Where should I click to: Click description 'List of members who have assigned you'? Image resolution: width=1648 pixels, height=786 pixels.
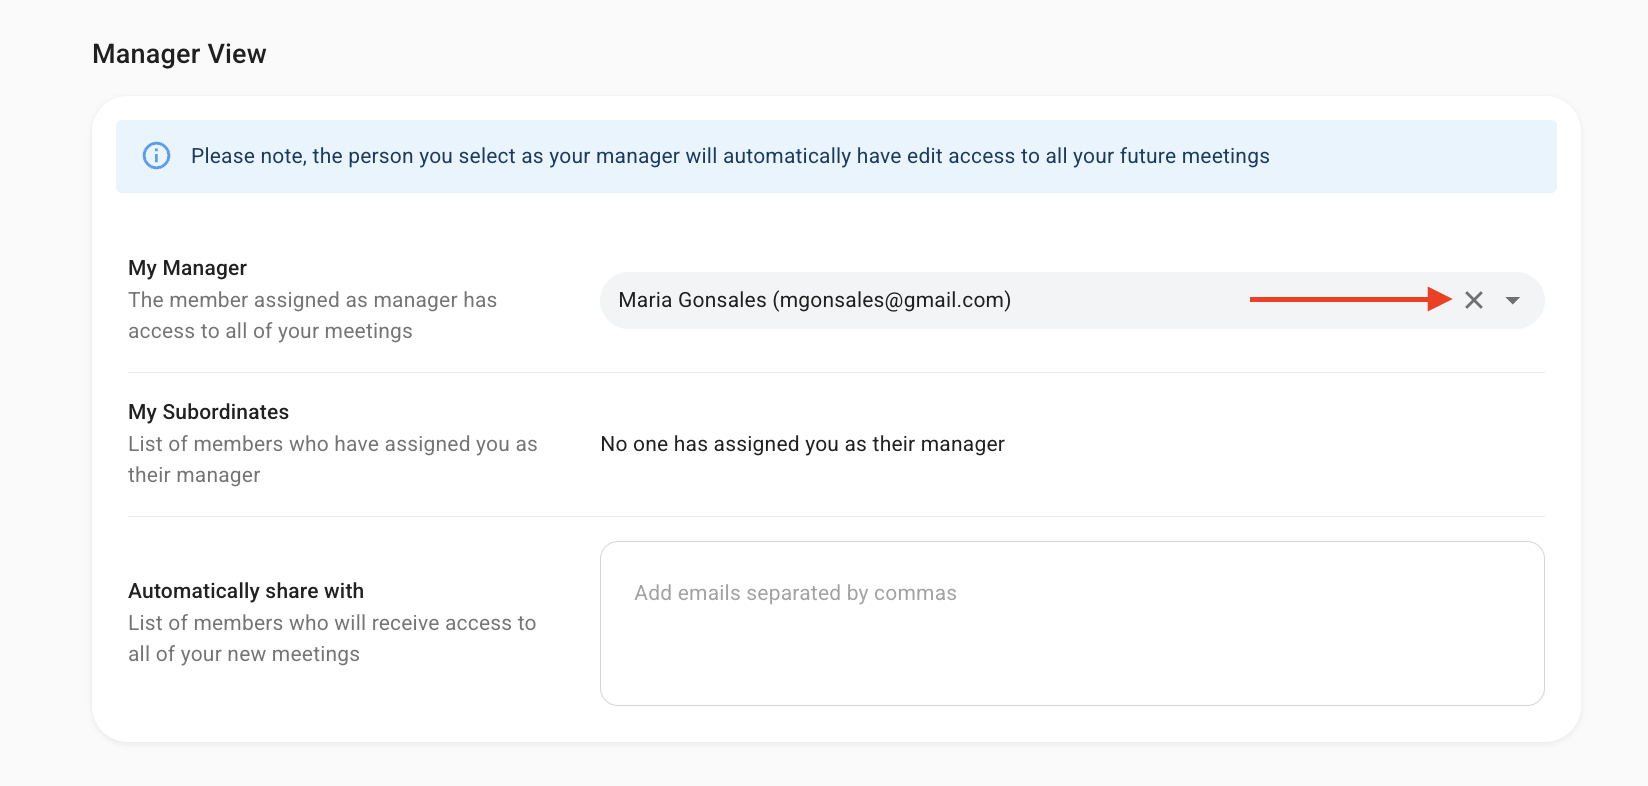pos(332,459)
